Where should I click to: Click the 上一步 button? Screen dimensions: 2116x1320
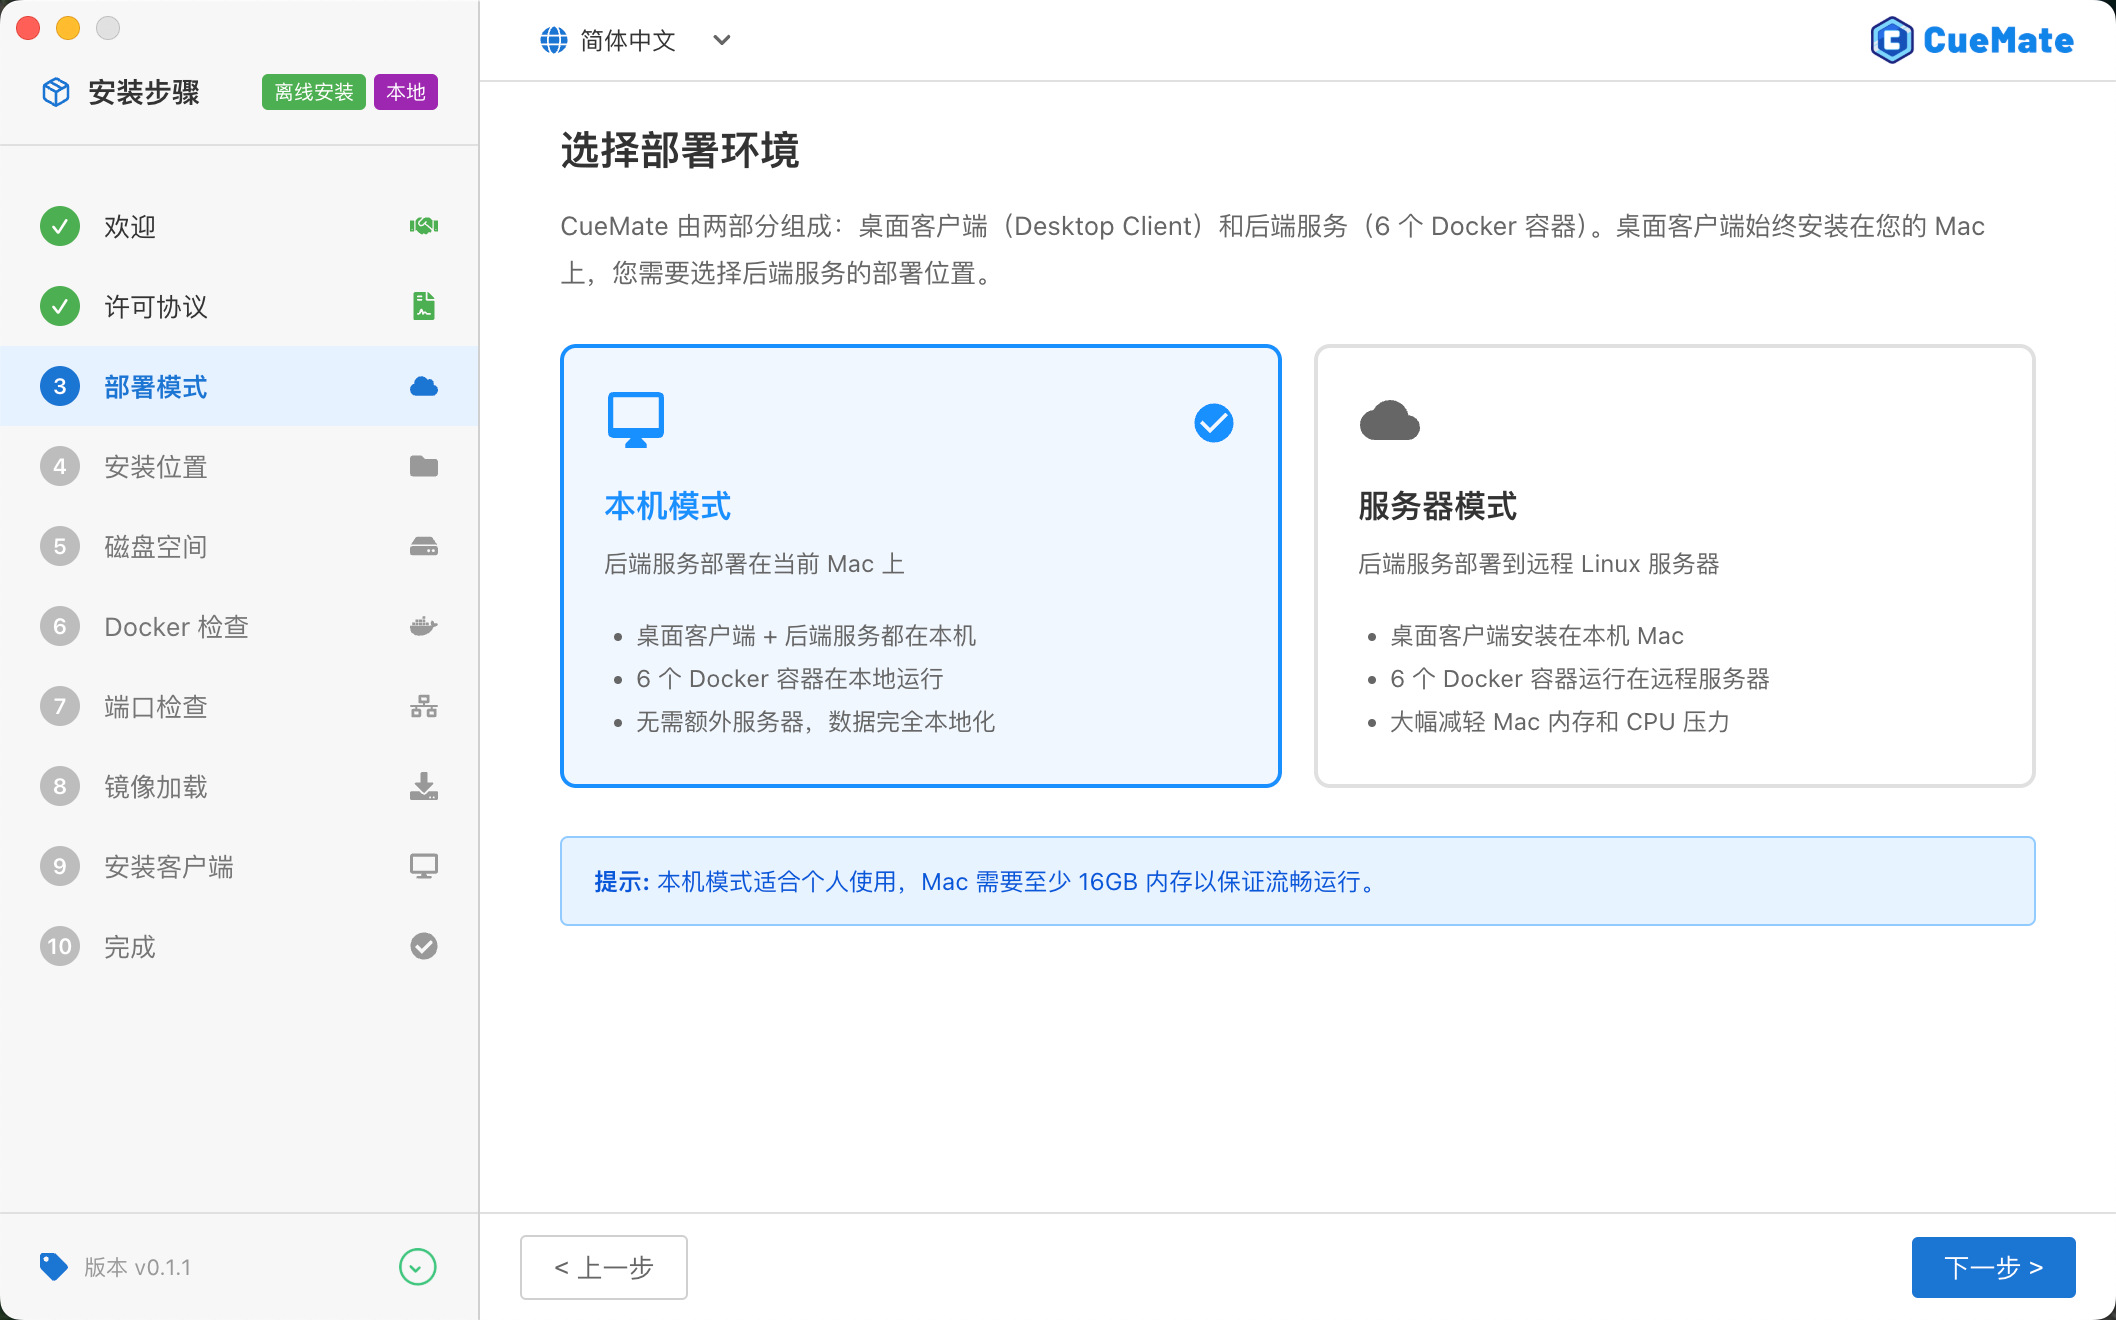(603, 1267)
